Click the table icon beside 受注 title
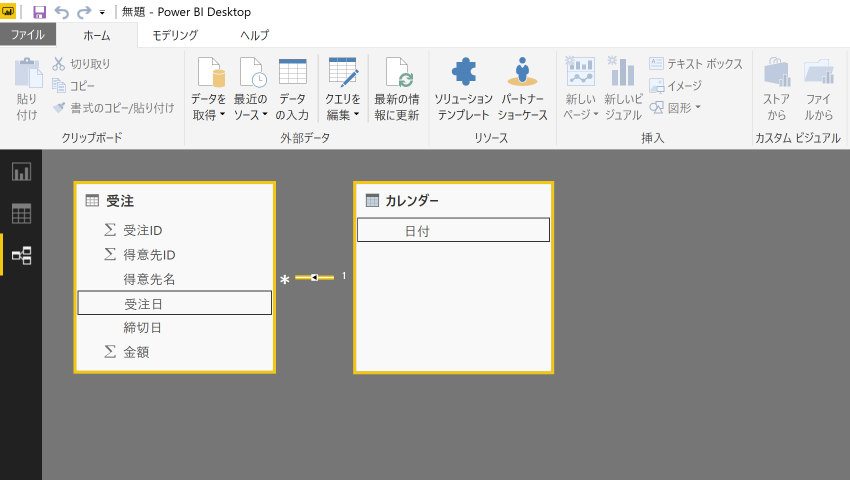Image resolution: width=850 pixels, height=480 pixels. point(92,201)
